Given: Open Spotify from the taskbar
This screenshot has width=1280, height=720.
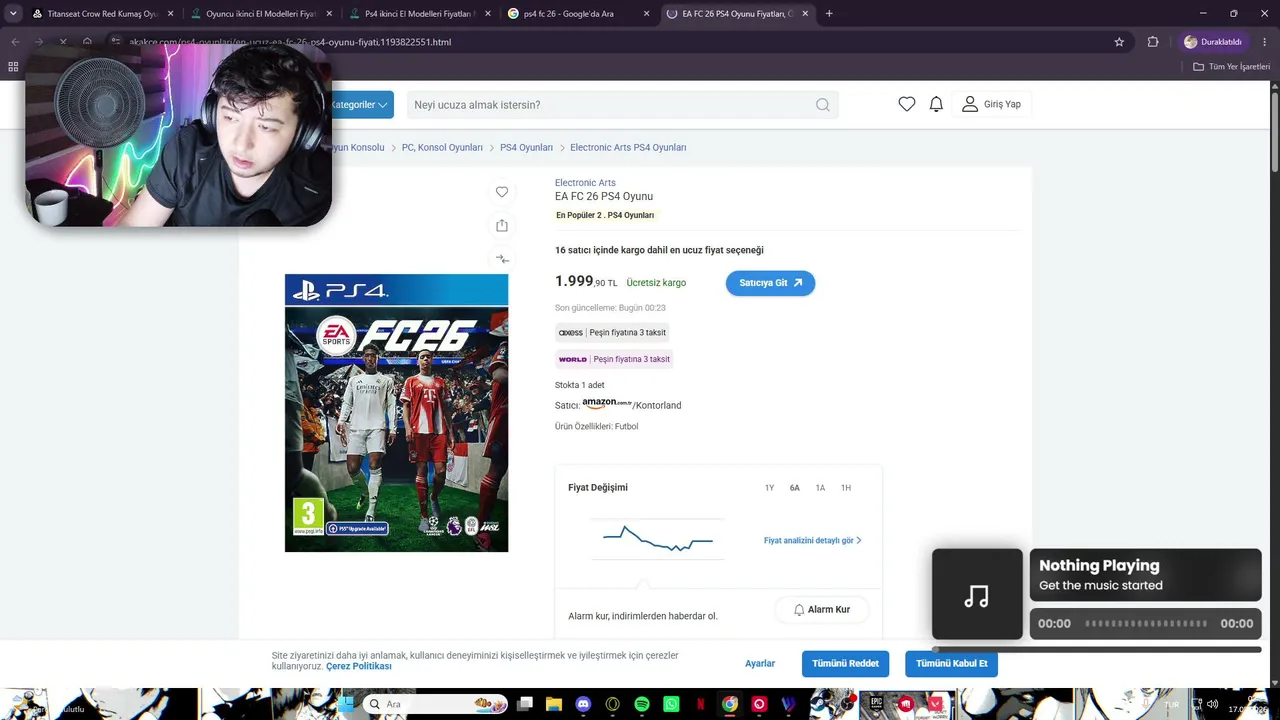Looking at the screenshot, I should (x=642, y=704).
